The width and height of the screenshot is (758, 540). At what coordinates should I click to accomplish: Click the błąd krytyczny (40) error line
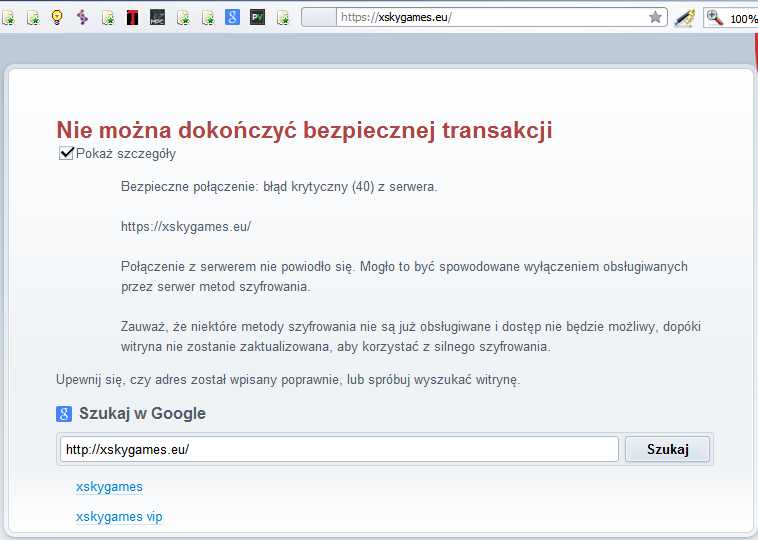pos(279,187)
